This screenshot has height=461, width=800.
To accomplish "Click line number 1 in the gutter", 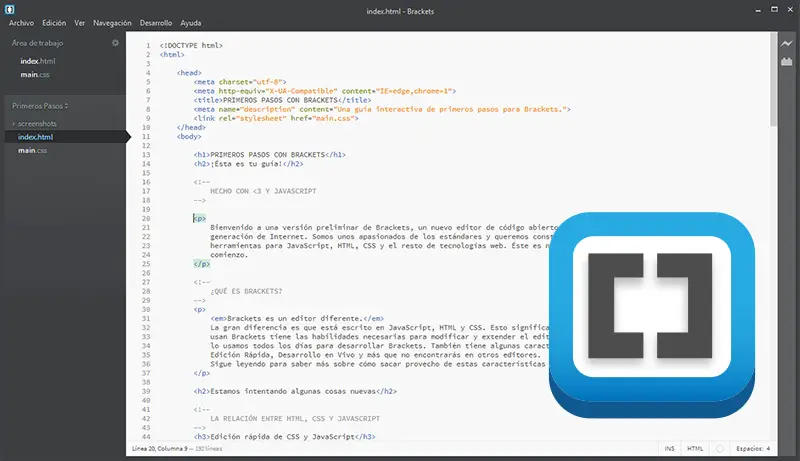I will pos(148,45).
